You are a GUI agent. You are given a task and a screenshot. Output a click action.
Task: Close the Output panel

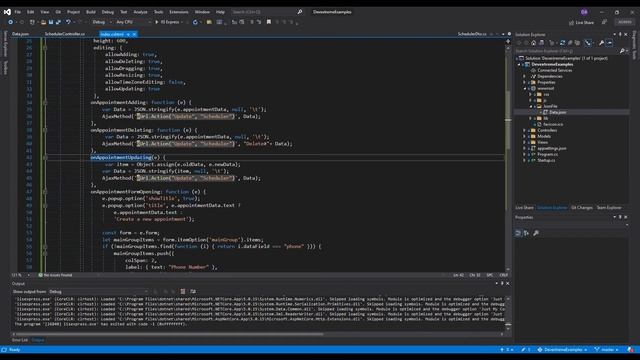click(x=508, y=284)
